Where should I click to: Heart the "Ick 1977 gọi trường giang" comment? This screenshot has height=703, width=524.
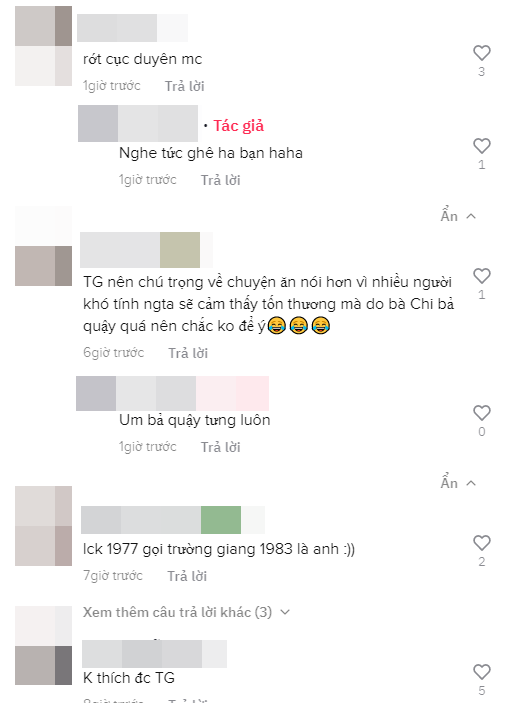tap(481, 543)
